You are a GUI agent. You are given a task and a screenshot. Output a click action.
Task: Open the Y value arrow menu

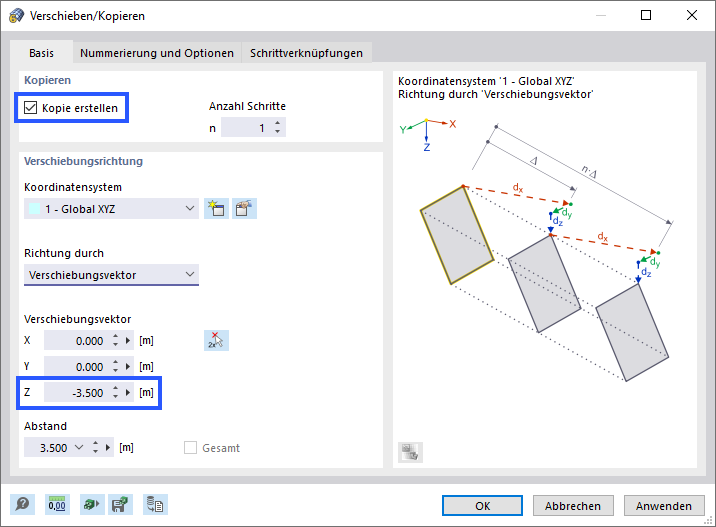click(128, 366)
